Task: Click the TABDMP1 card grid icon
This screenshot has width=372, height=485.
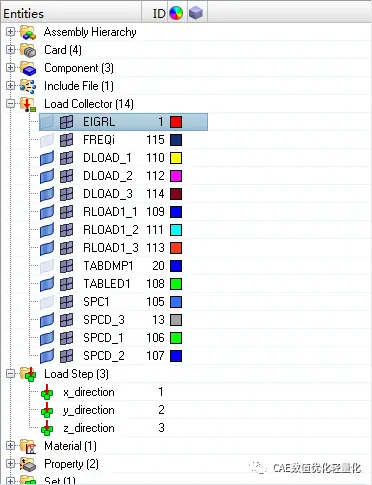Action: [x=66, y=266]
